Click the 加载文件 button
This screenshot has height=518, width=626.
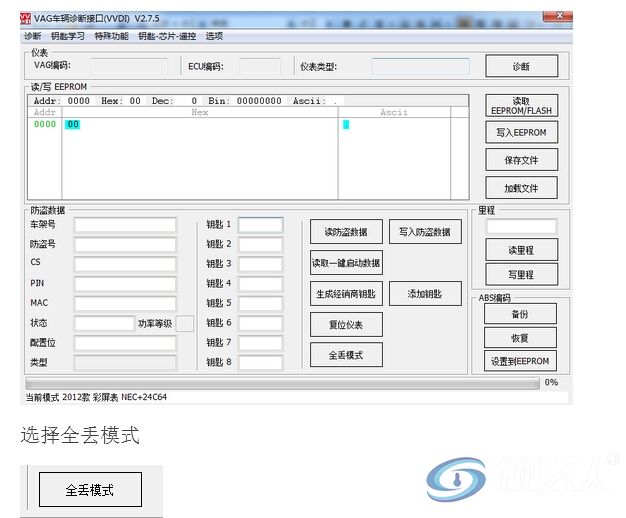click(521, 188)
